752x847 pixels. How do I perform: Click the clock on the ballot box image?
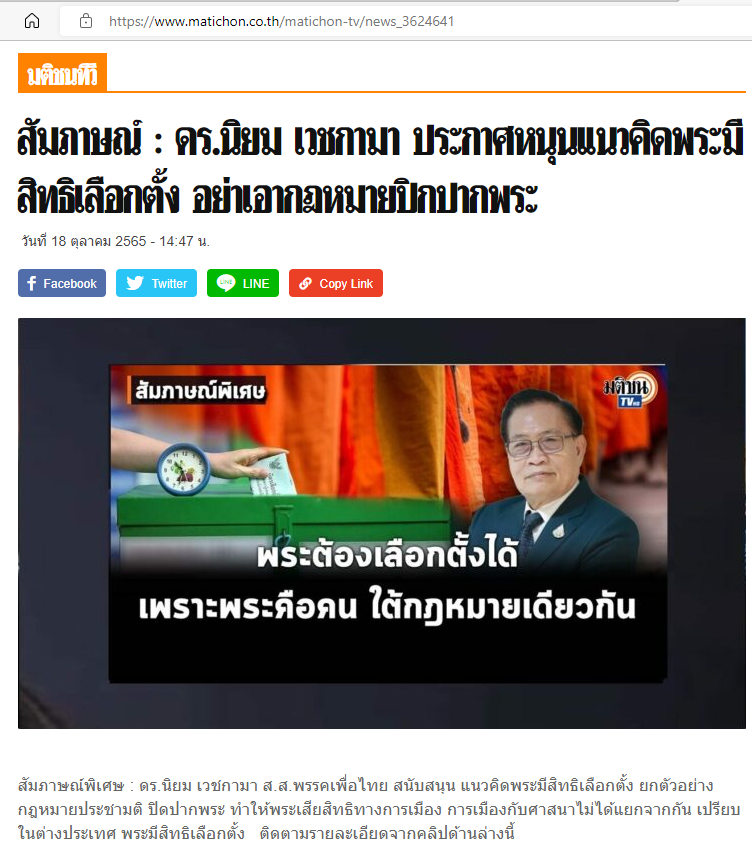coord(184,469)
